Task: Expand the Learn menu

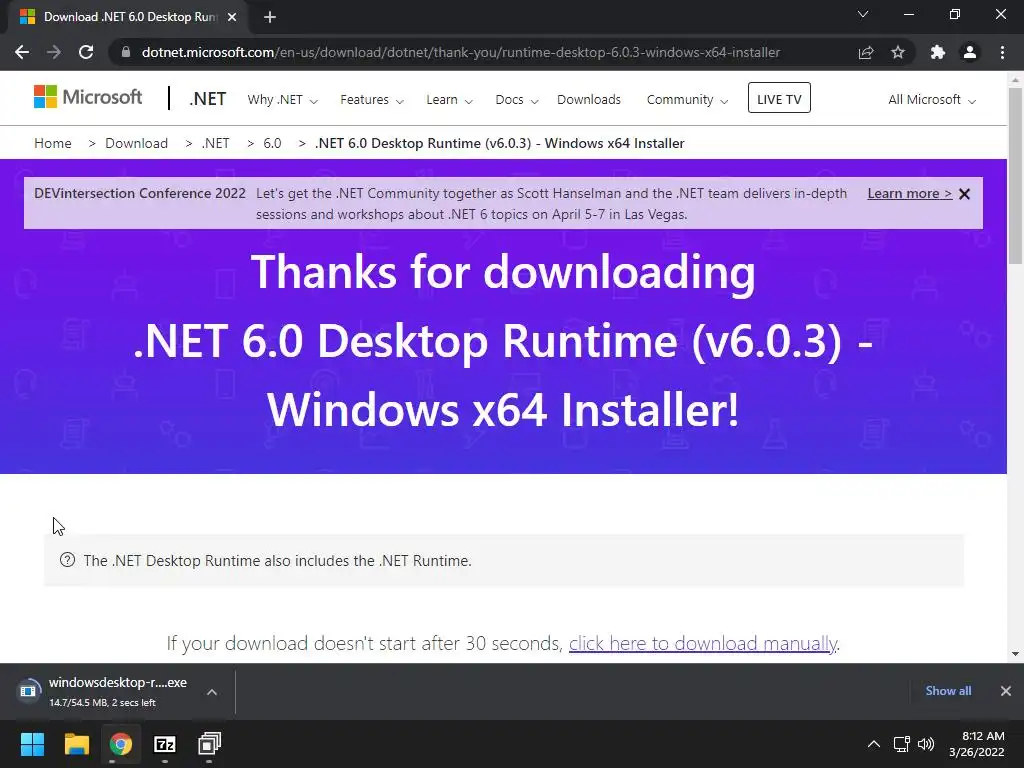Action: coord(449,100)
